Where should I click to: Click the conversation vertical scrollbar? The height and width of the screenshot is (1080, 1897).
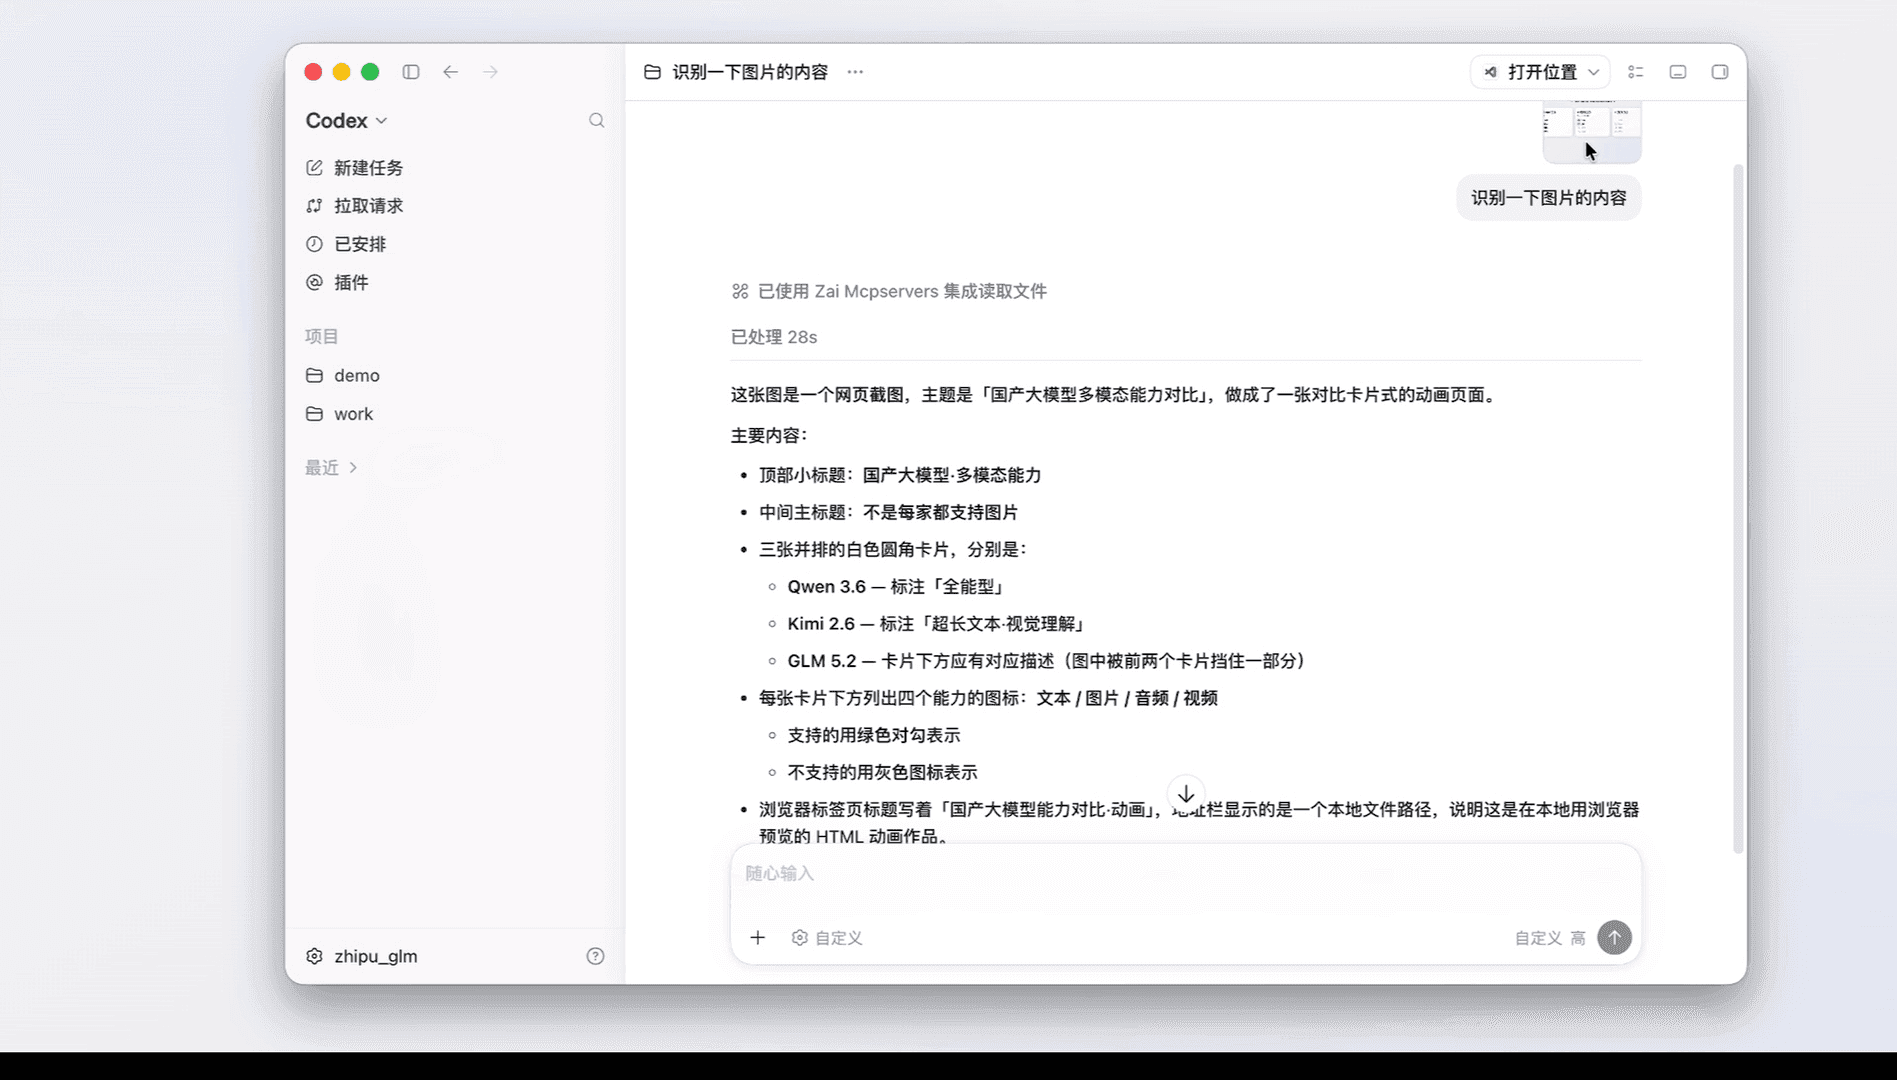point(1738,508)
